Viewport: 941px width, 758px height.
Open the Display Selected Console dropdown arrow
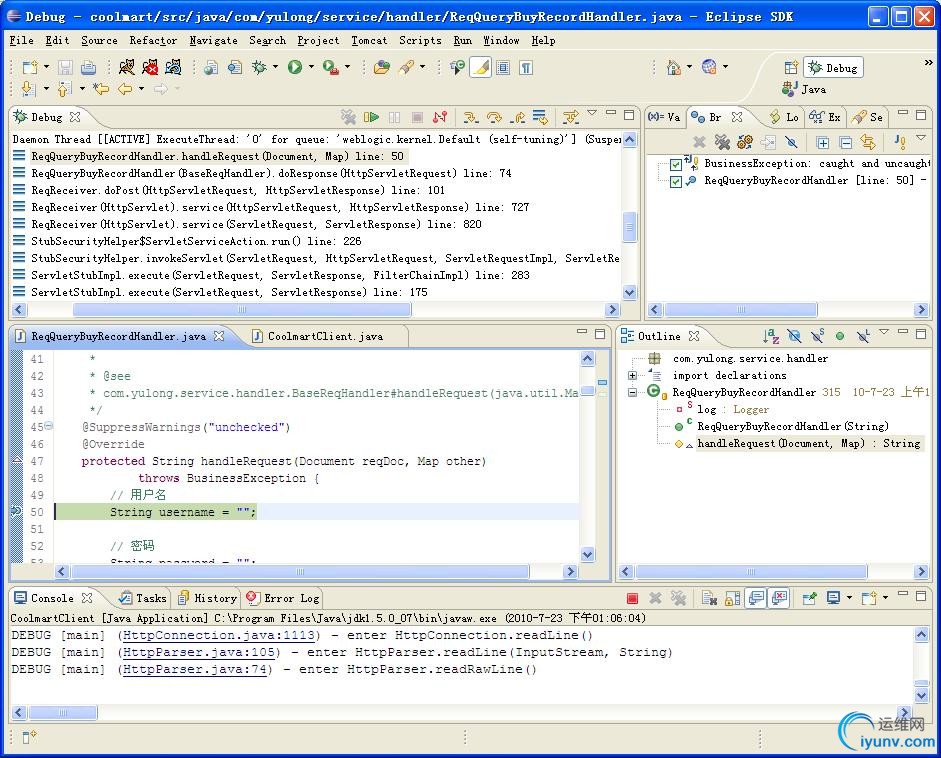pyautogui.click(x=849, y=597)
